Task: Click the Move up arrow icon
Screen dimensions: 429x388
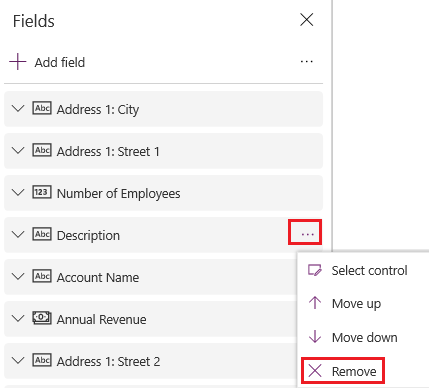Action: click(315, 303)
